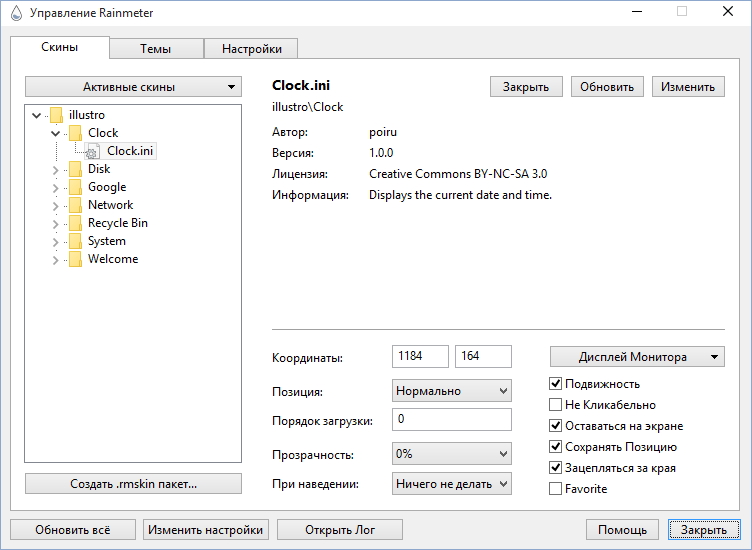Toggle Зацепляться за края checkbox

(x=555, y=468)
